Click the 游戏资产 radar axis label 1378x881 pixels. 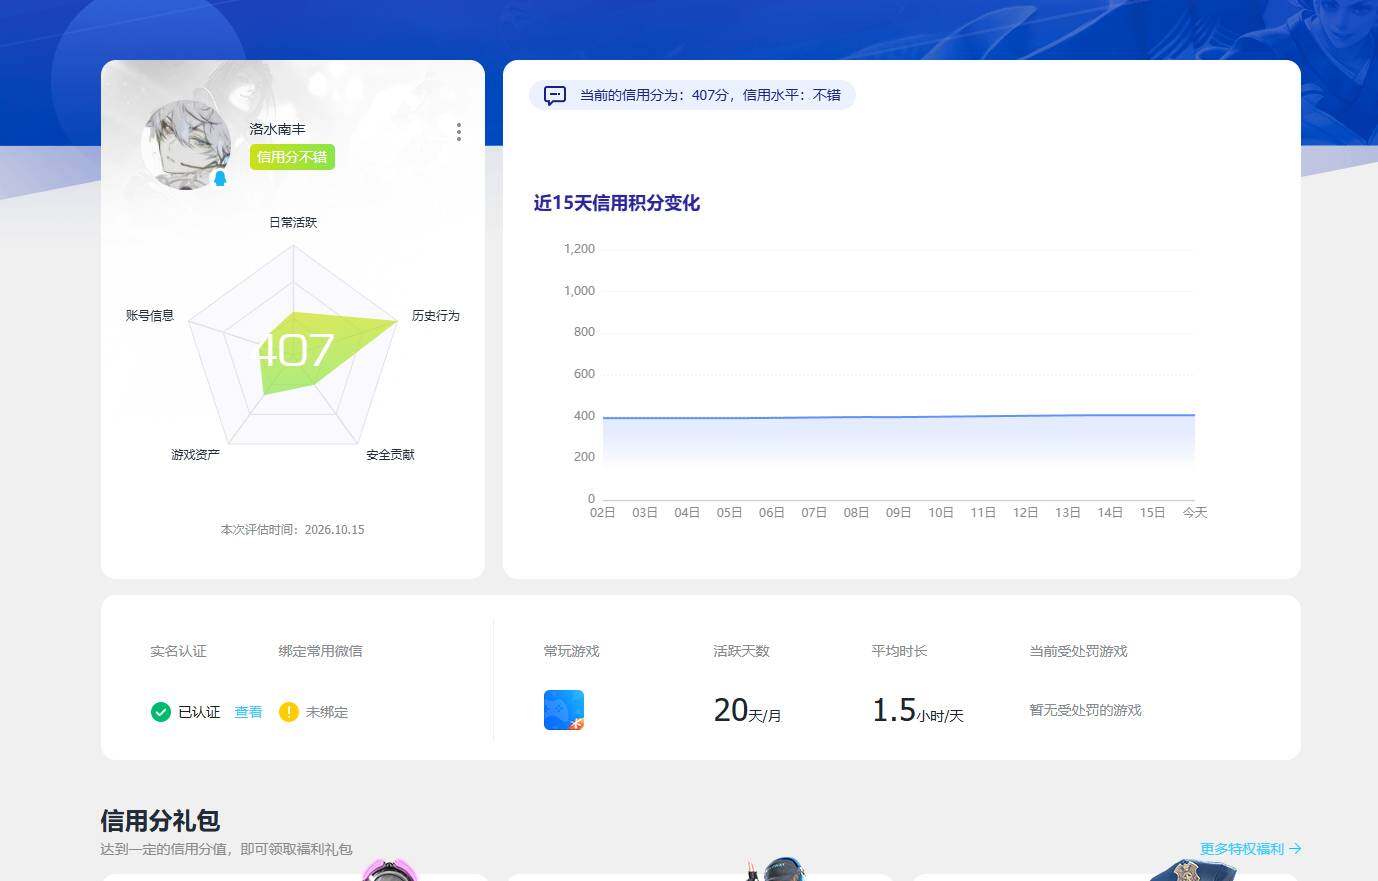tap(195, 455)
